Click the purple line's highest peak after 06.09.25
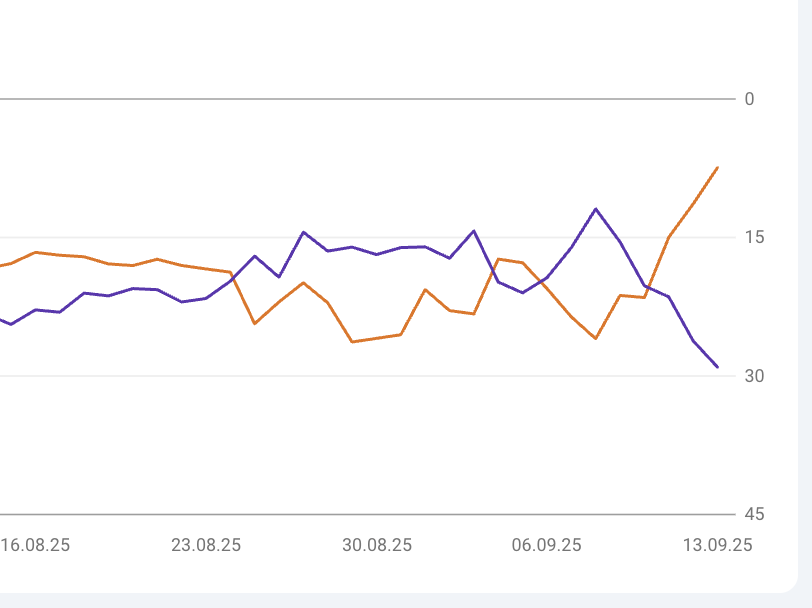The height and width of the screenshot is (608, 812). (x=596, y=209)
